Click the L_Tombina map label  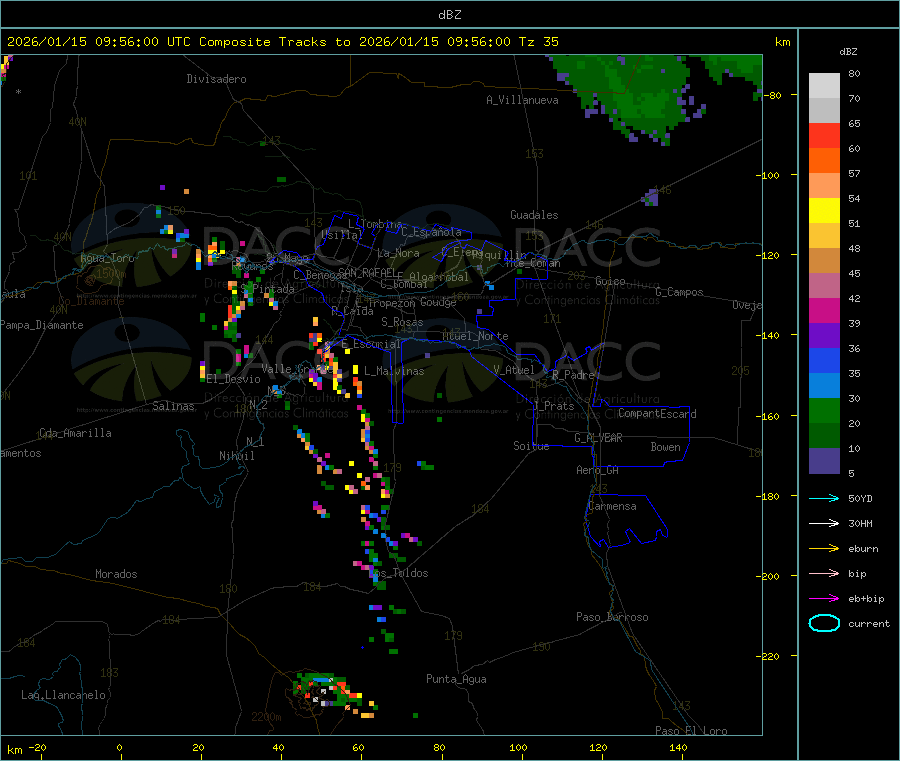click(375, 224)
